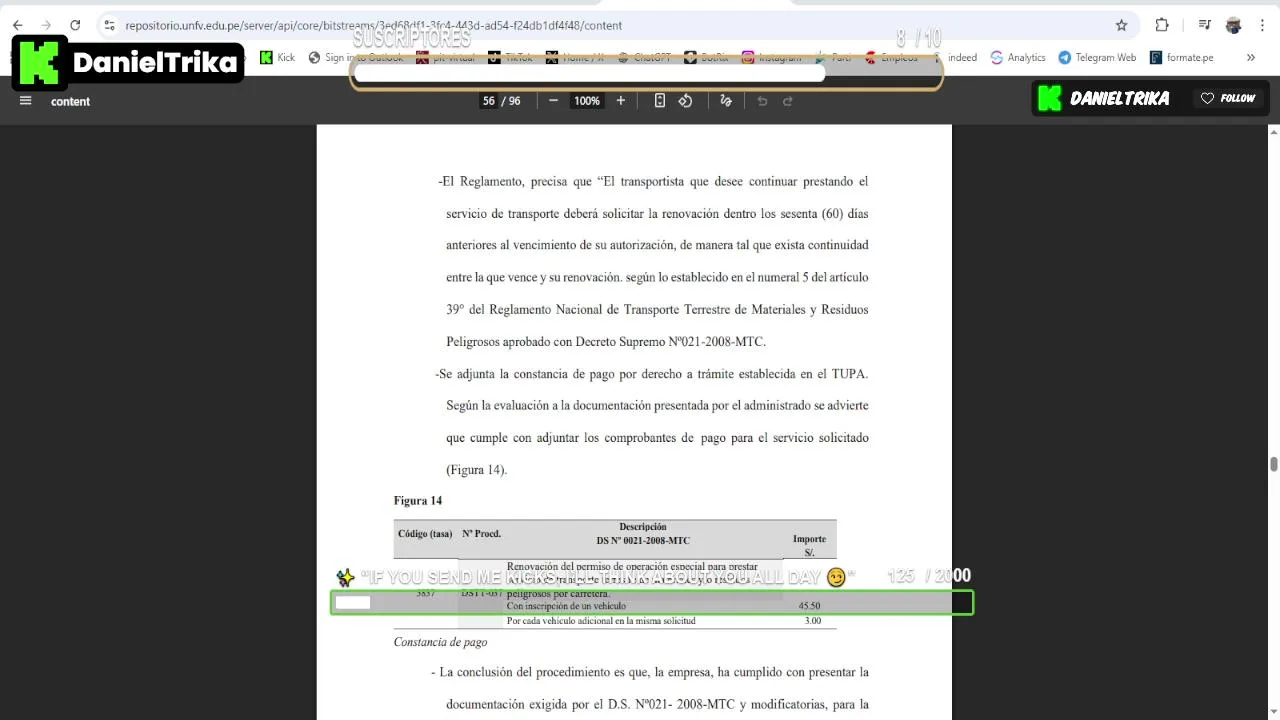The height and width of the screenshot is (720, 1280).
Task: Click the 'N° Proced.' column header
Action: pyautogui.click(x=481, y=534)
